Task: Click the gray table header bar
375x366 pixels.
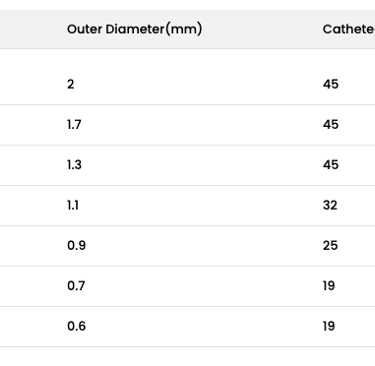Action: tap(187, 29)
